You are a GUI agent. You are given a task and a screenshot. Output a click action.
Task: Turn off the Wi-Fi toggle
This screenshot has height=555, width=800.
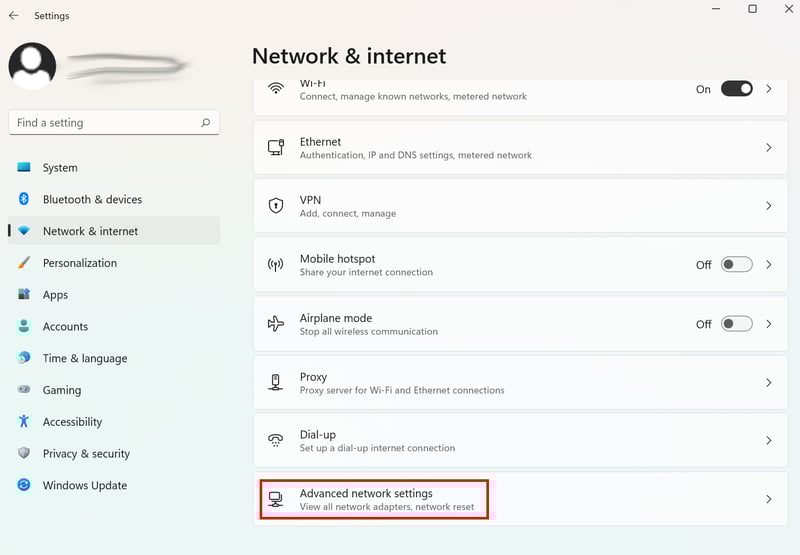tap(736, 89)
